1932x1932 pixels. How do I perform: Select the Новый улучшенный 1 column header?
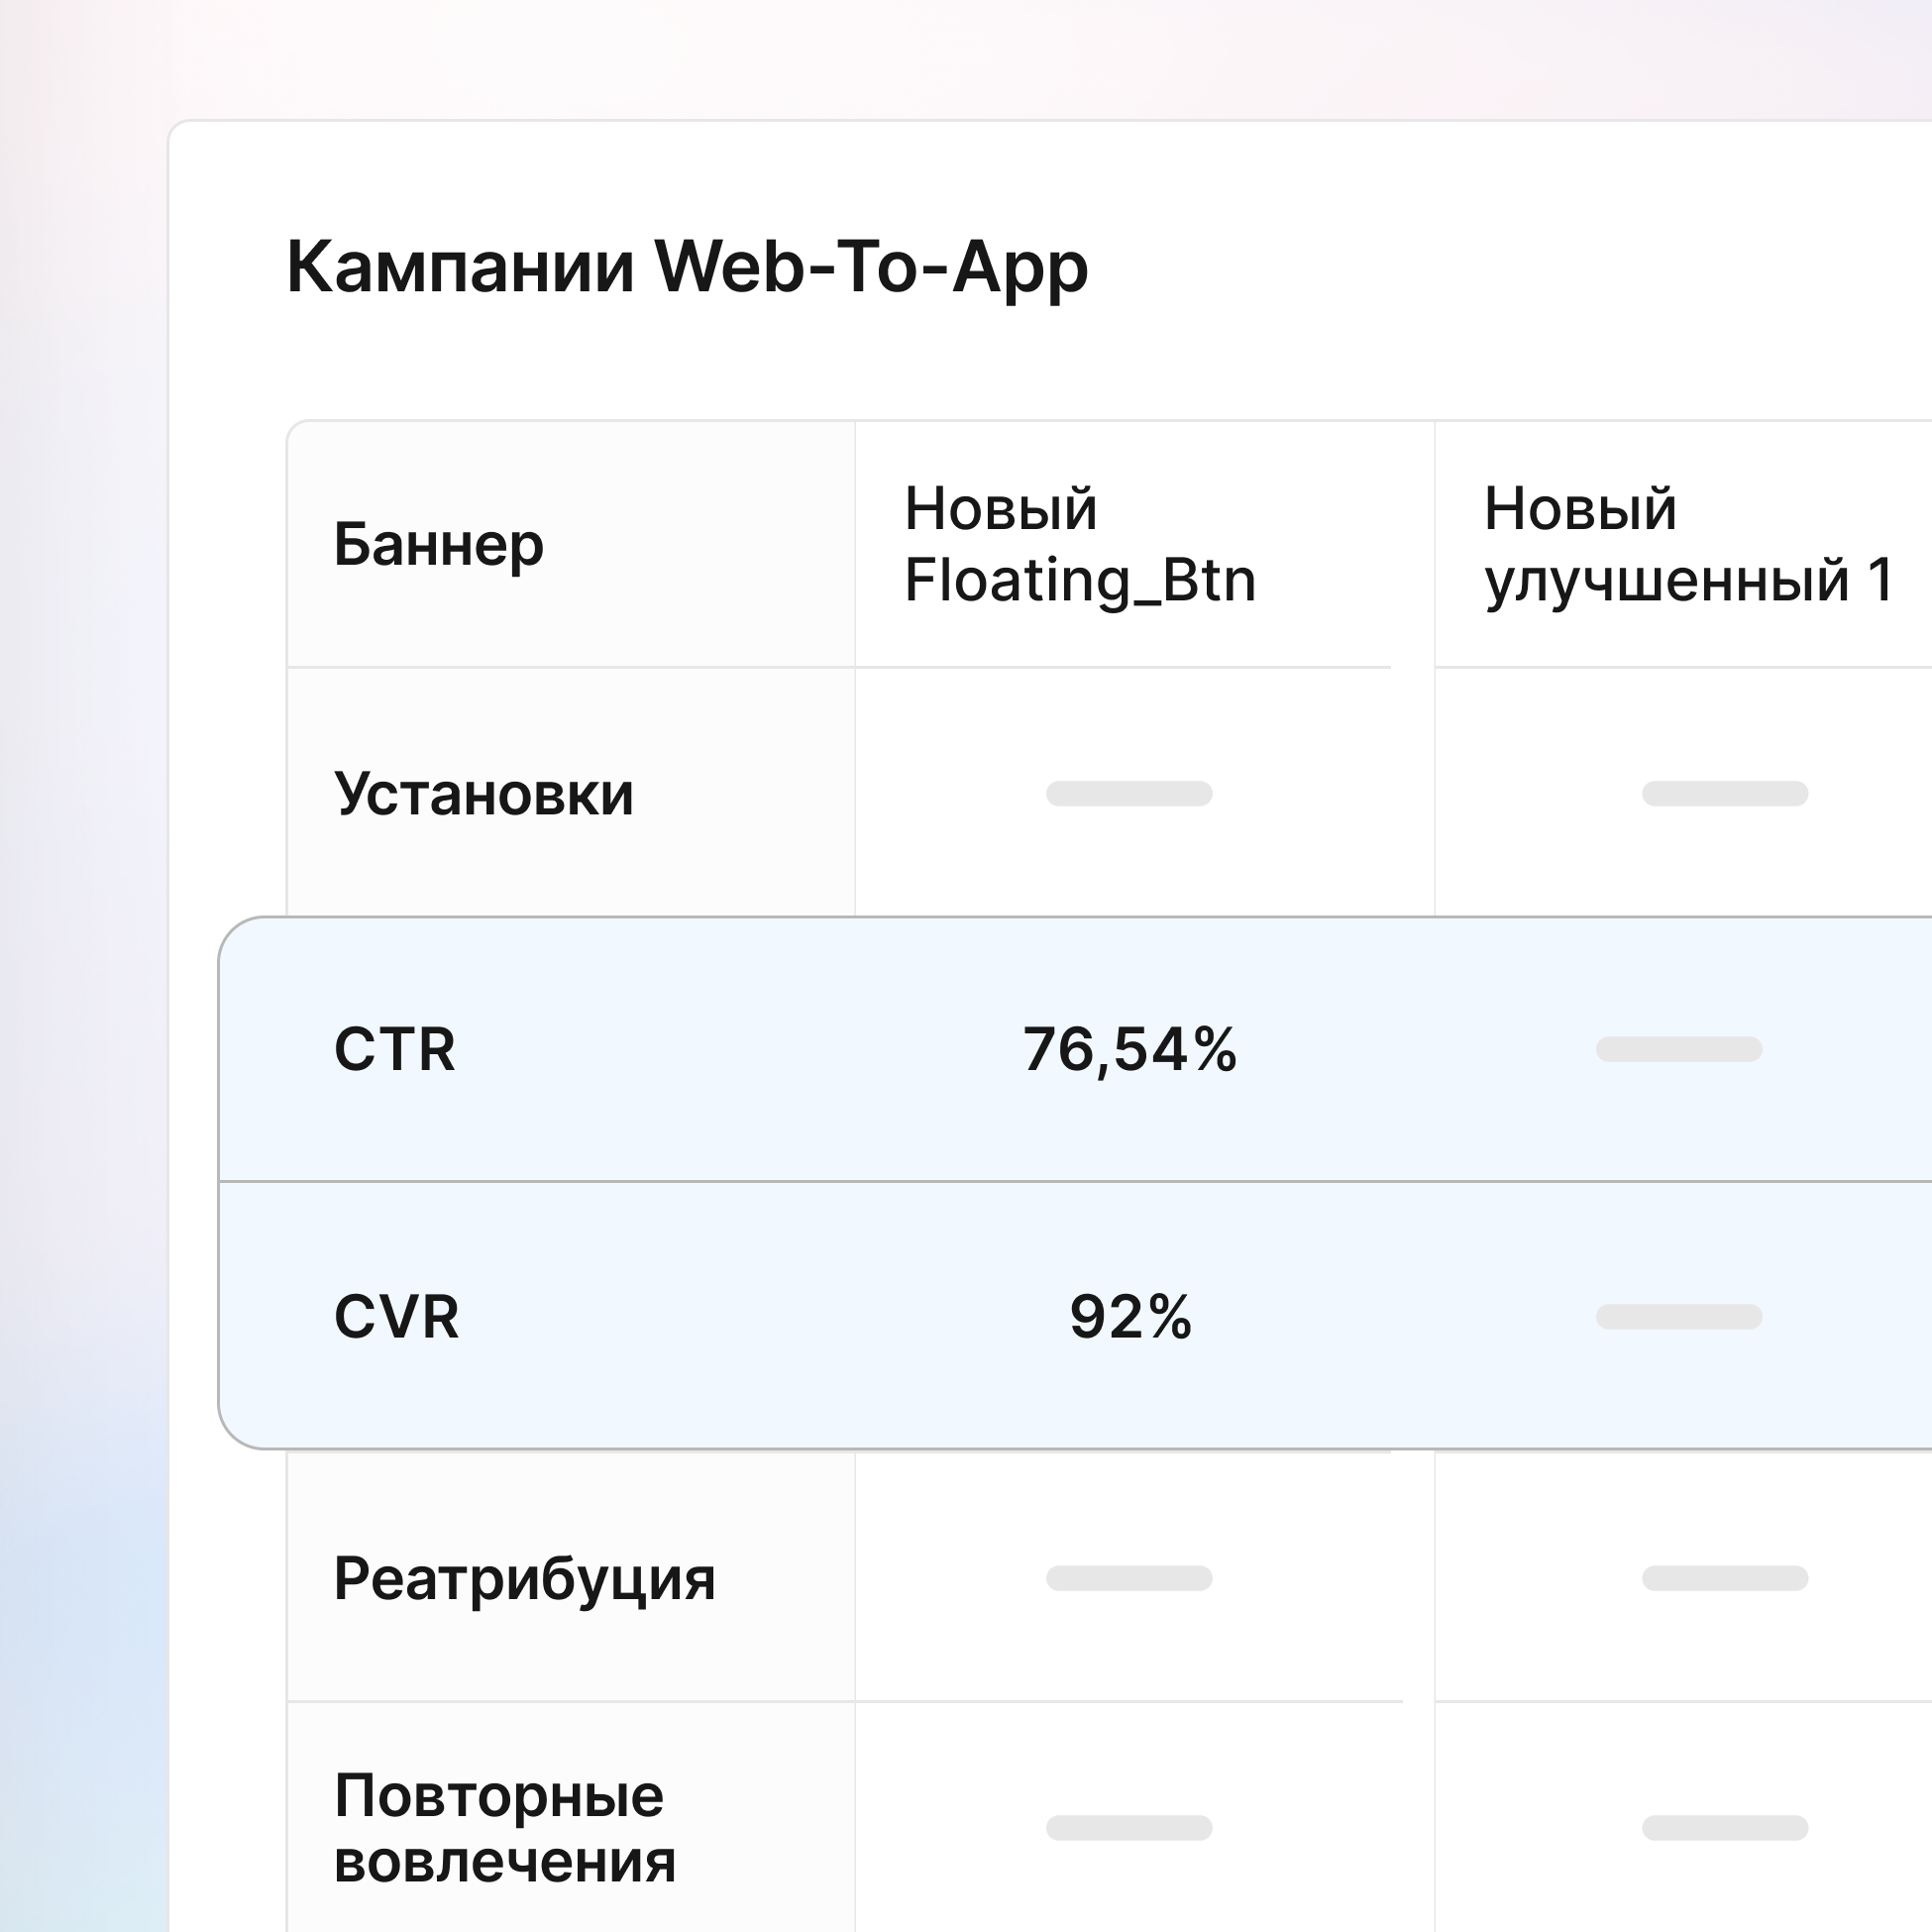[x=1688, y=545]
